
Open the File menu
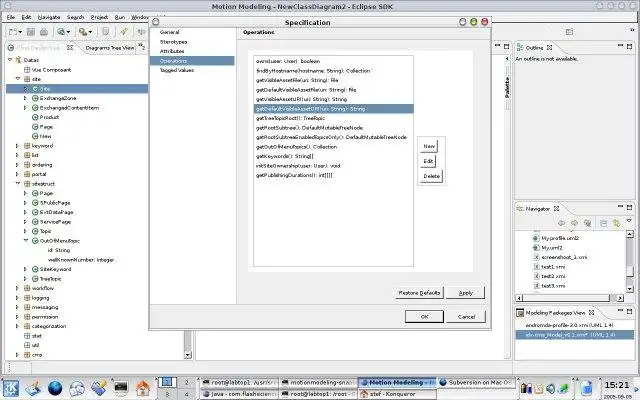pyautogui.click(x=11, y=17)
